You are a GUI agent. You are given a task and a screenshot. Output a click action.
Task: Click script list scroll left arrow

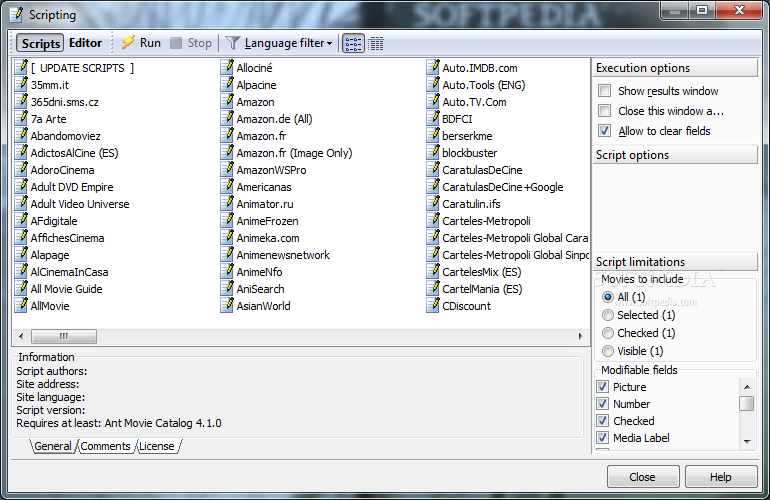tap(21, 336)
